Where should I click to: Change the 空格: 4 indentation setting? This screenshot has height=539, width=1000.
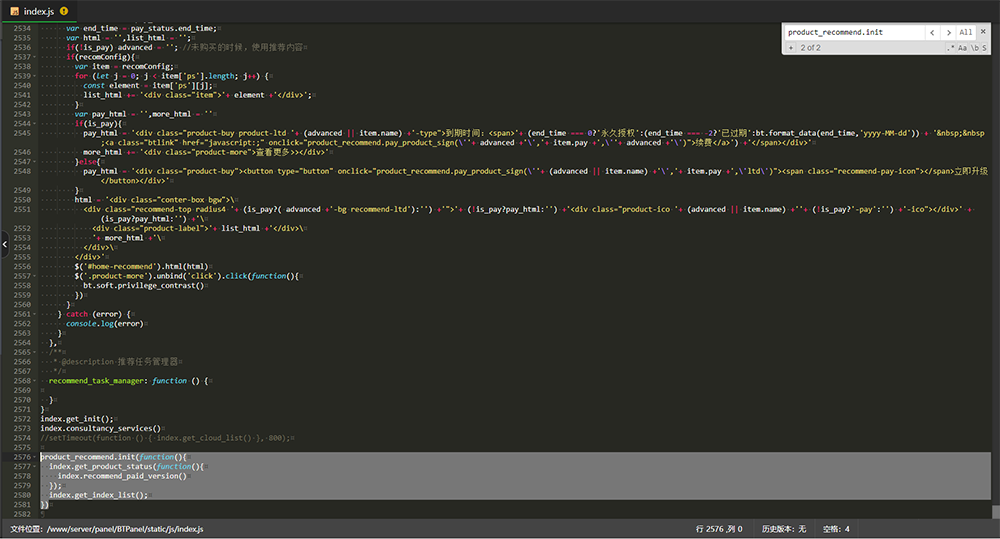click(836, 528)
